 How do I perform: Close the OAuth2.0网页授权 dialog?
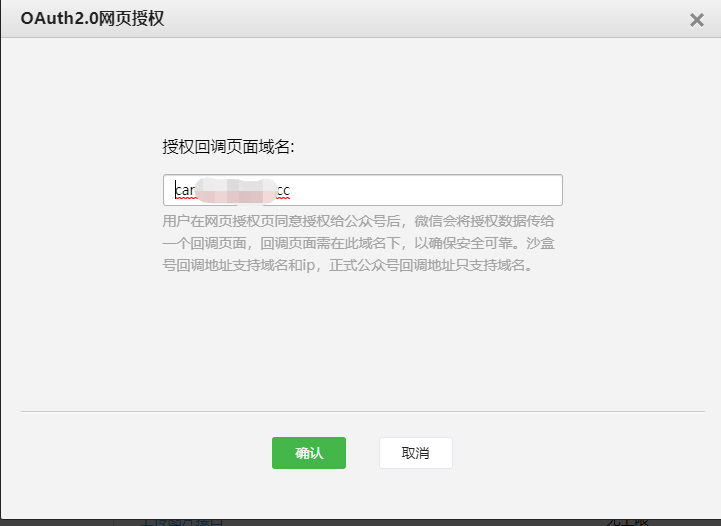[x=697, y=20]
